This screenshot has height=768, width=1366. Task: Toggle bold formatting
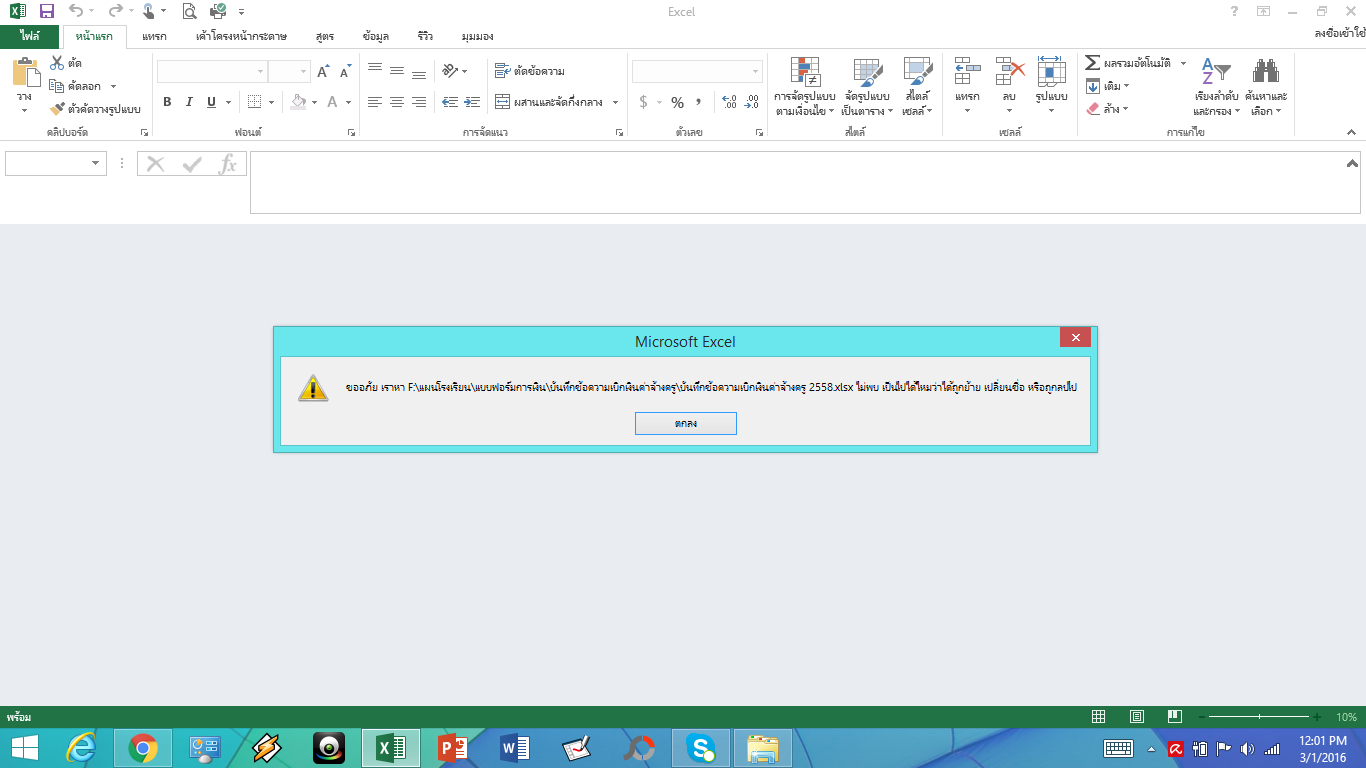coord(167,102)
